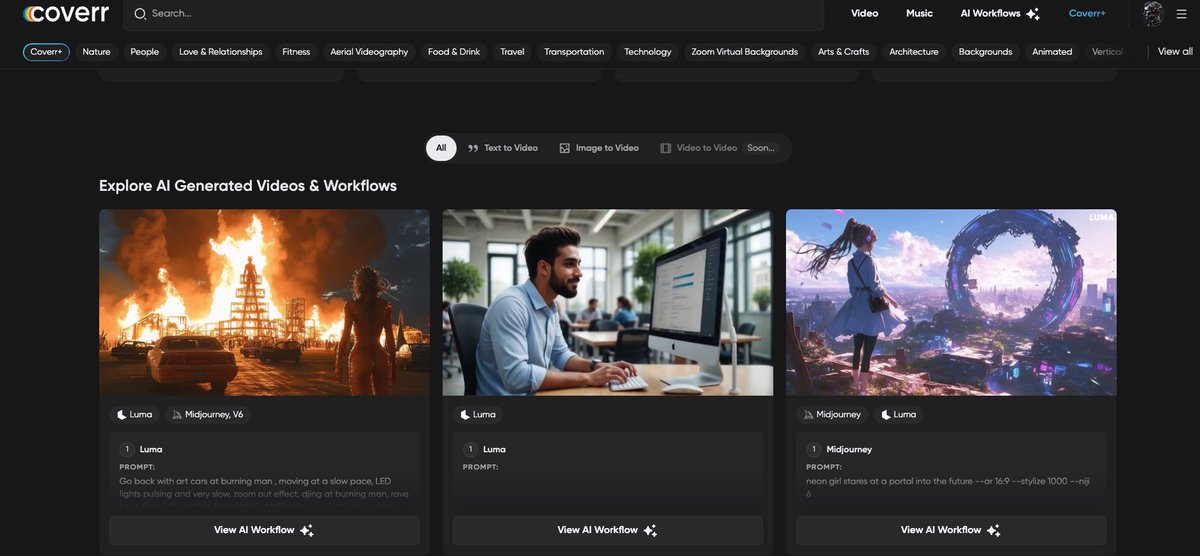The width and height of the screenshot is (1200, 556).
Task: Click Luma tag on burning man card
Action: pos(134,414)
